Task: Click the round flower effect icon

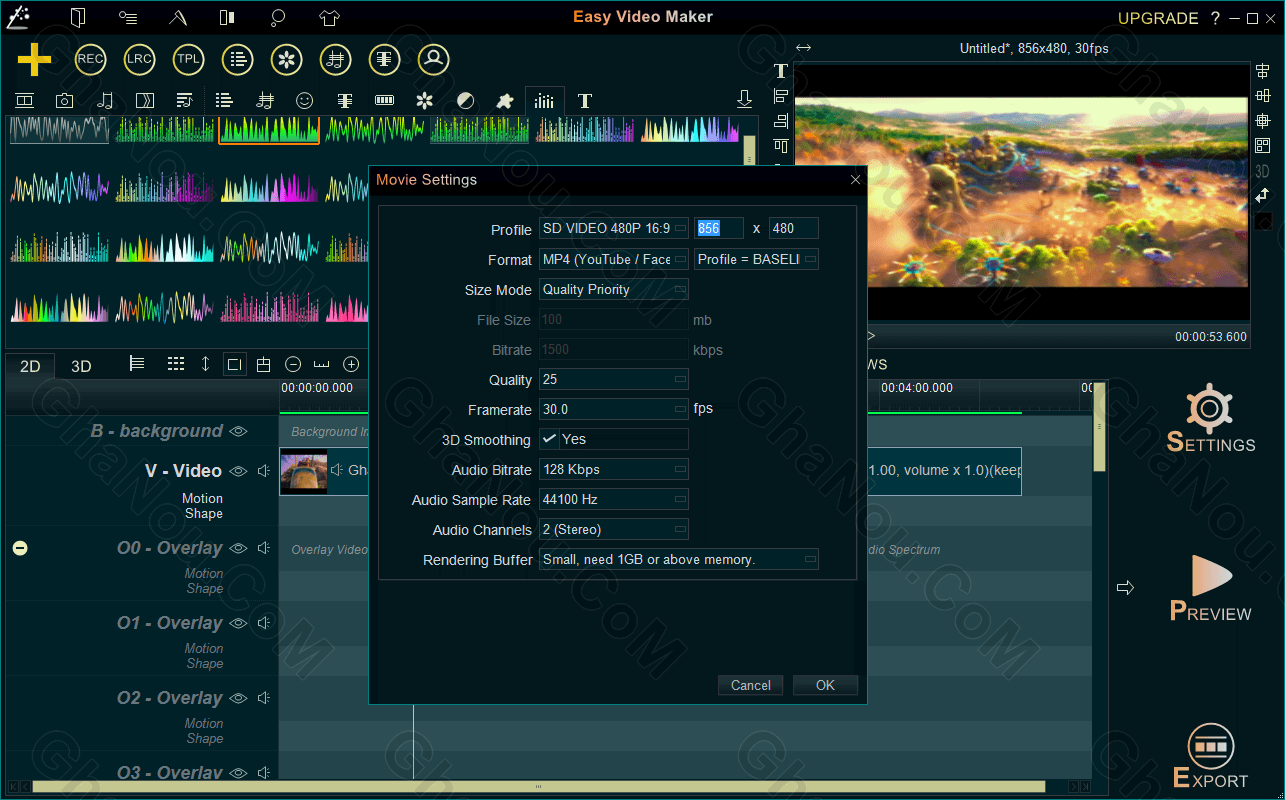Action: click(x=287, y=59)
